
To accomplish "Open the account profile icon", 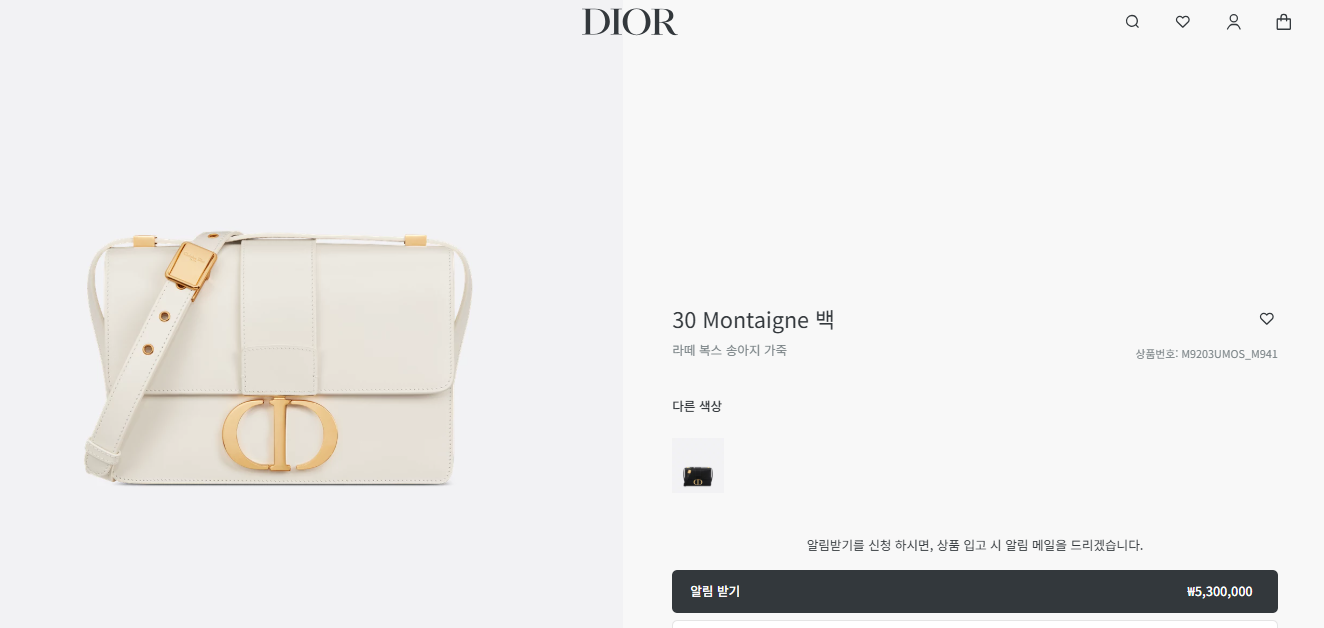I will 1234,22.
